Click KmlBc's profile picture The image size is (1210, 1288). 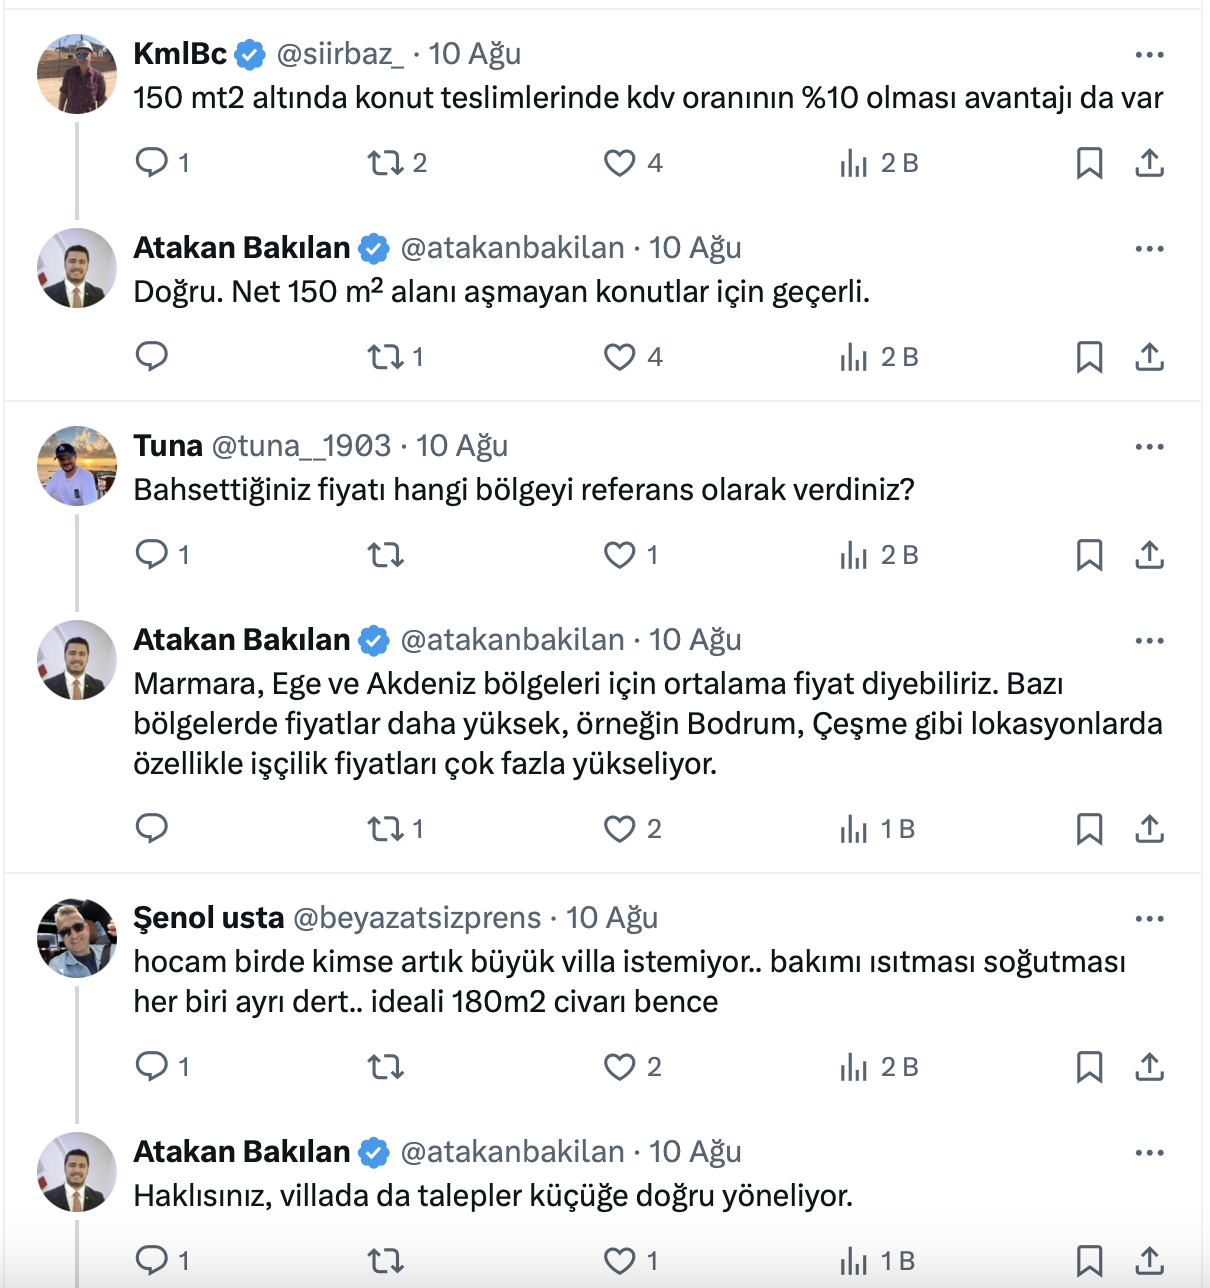(77, 74)
